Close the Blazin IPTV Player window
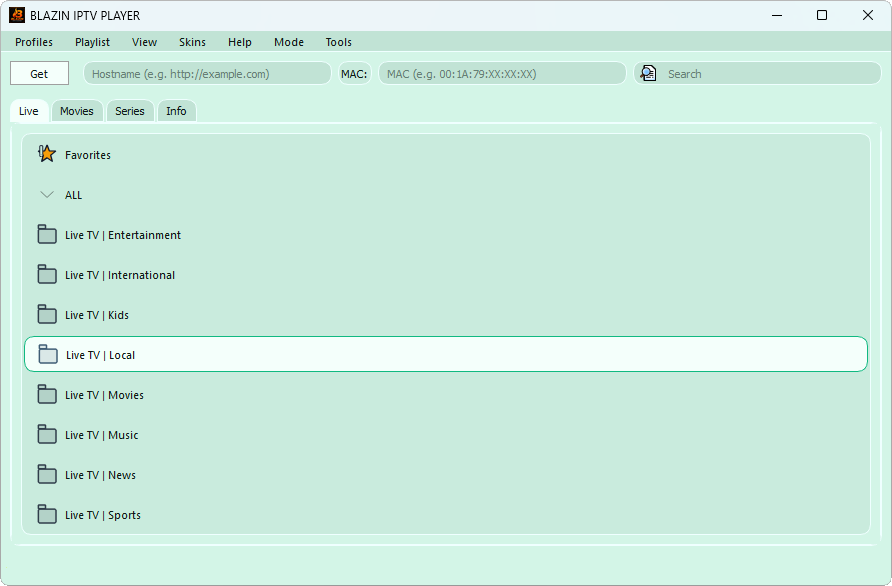The height and width of the screenshot is (586, 892). (x=868, y=15)
